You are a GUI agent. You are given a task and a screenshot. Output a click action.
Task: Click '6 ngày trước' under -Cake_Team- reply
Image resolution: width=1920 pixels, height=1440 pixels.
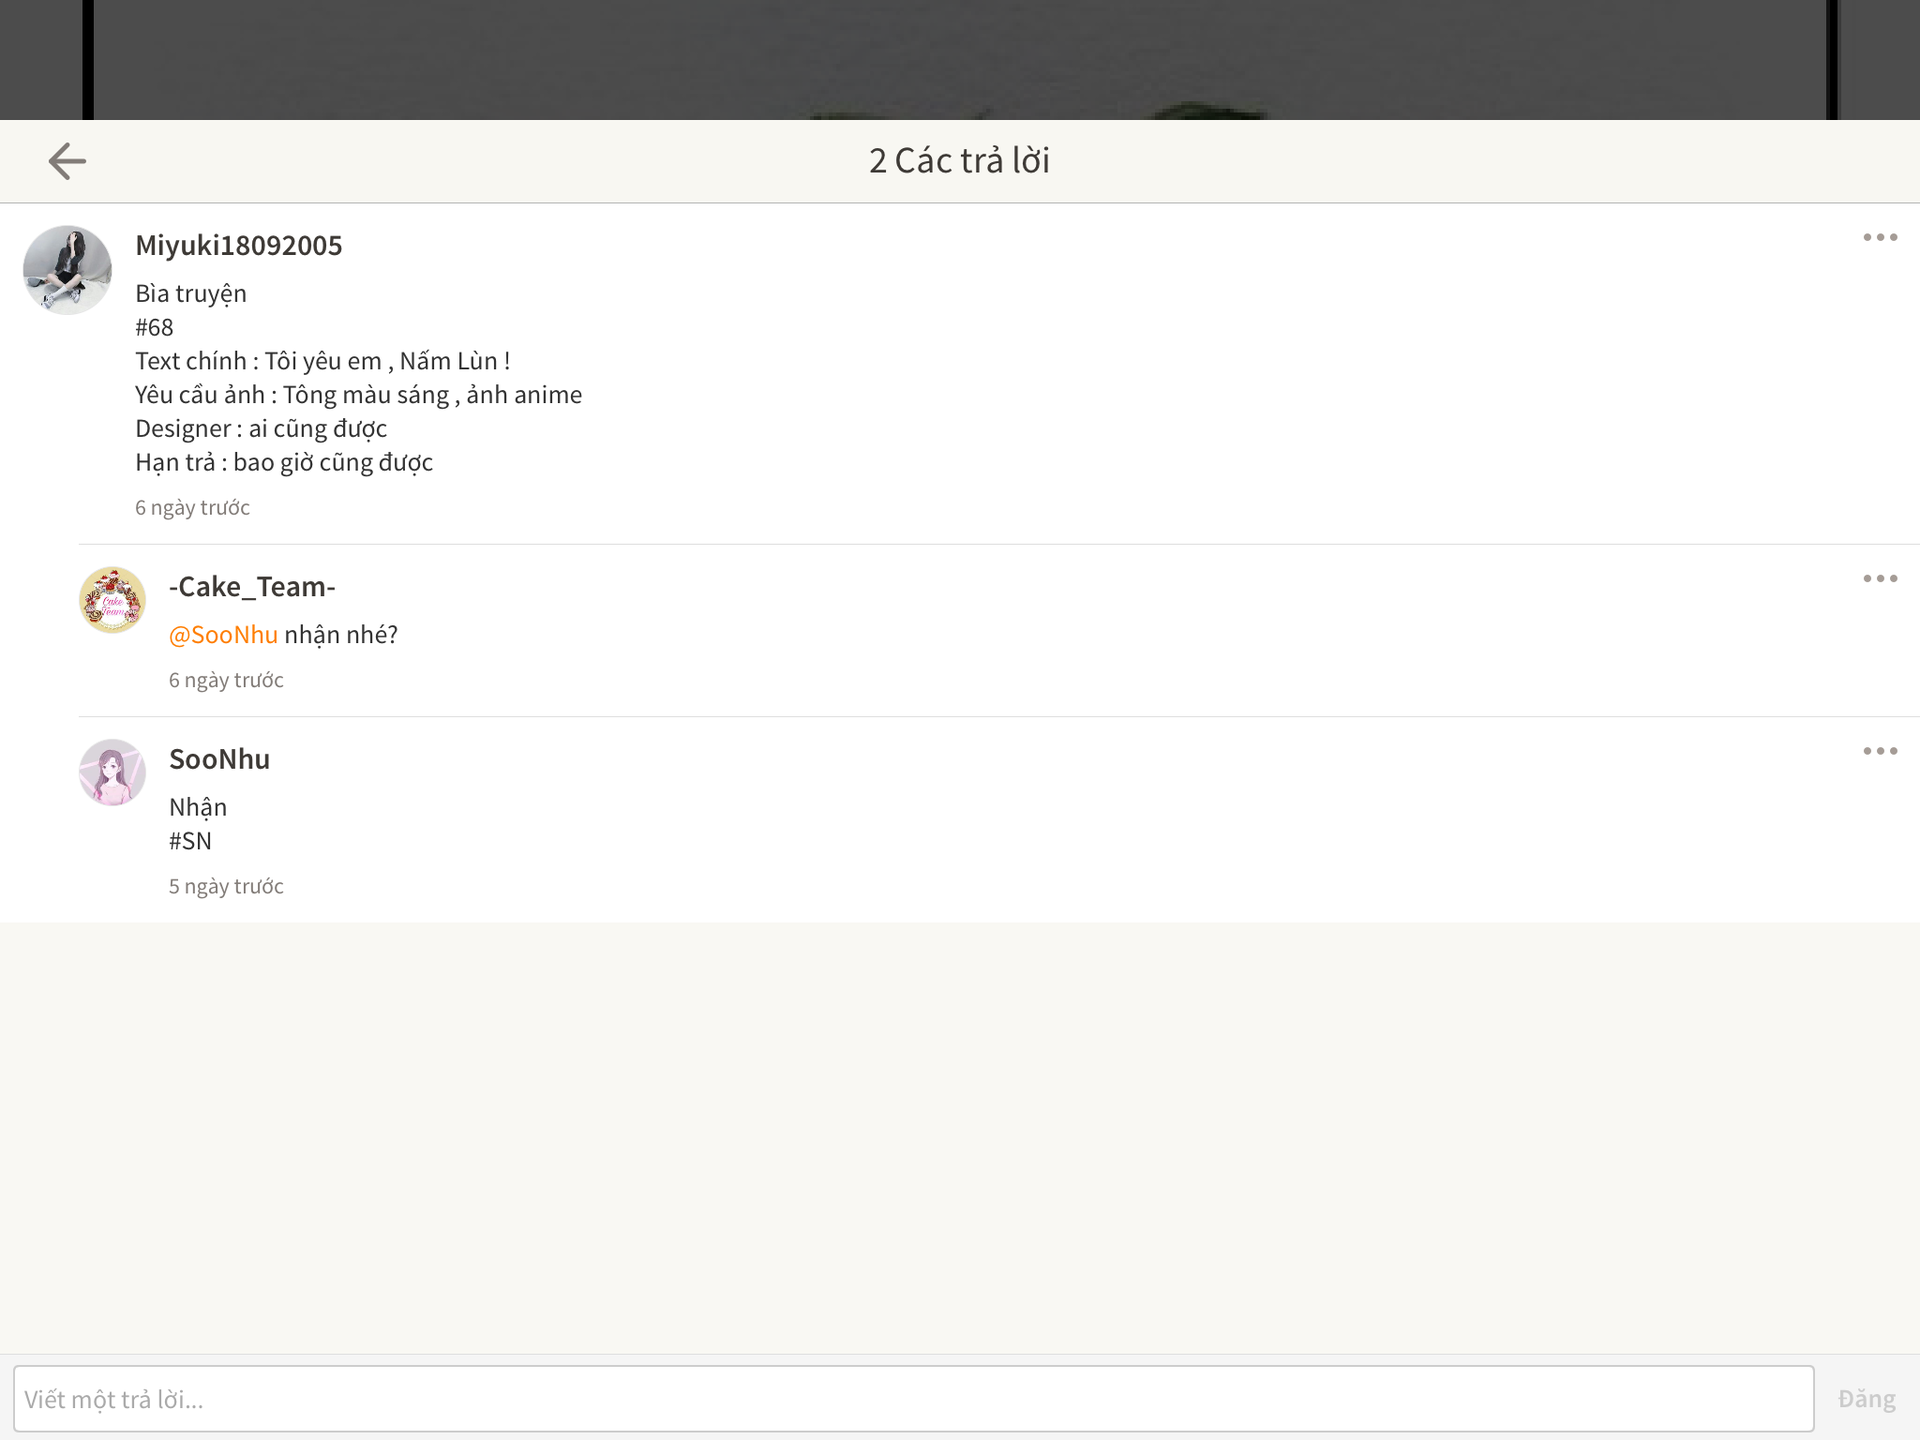226,681
